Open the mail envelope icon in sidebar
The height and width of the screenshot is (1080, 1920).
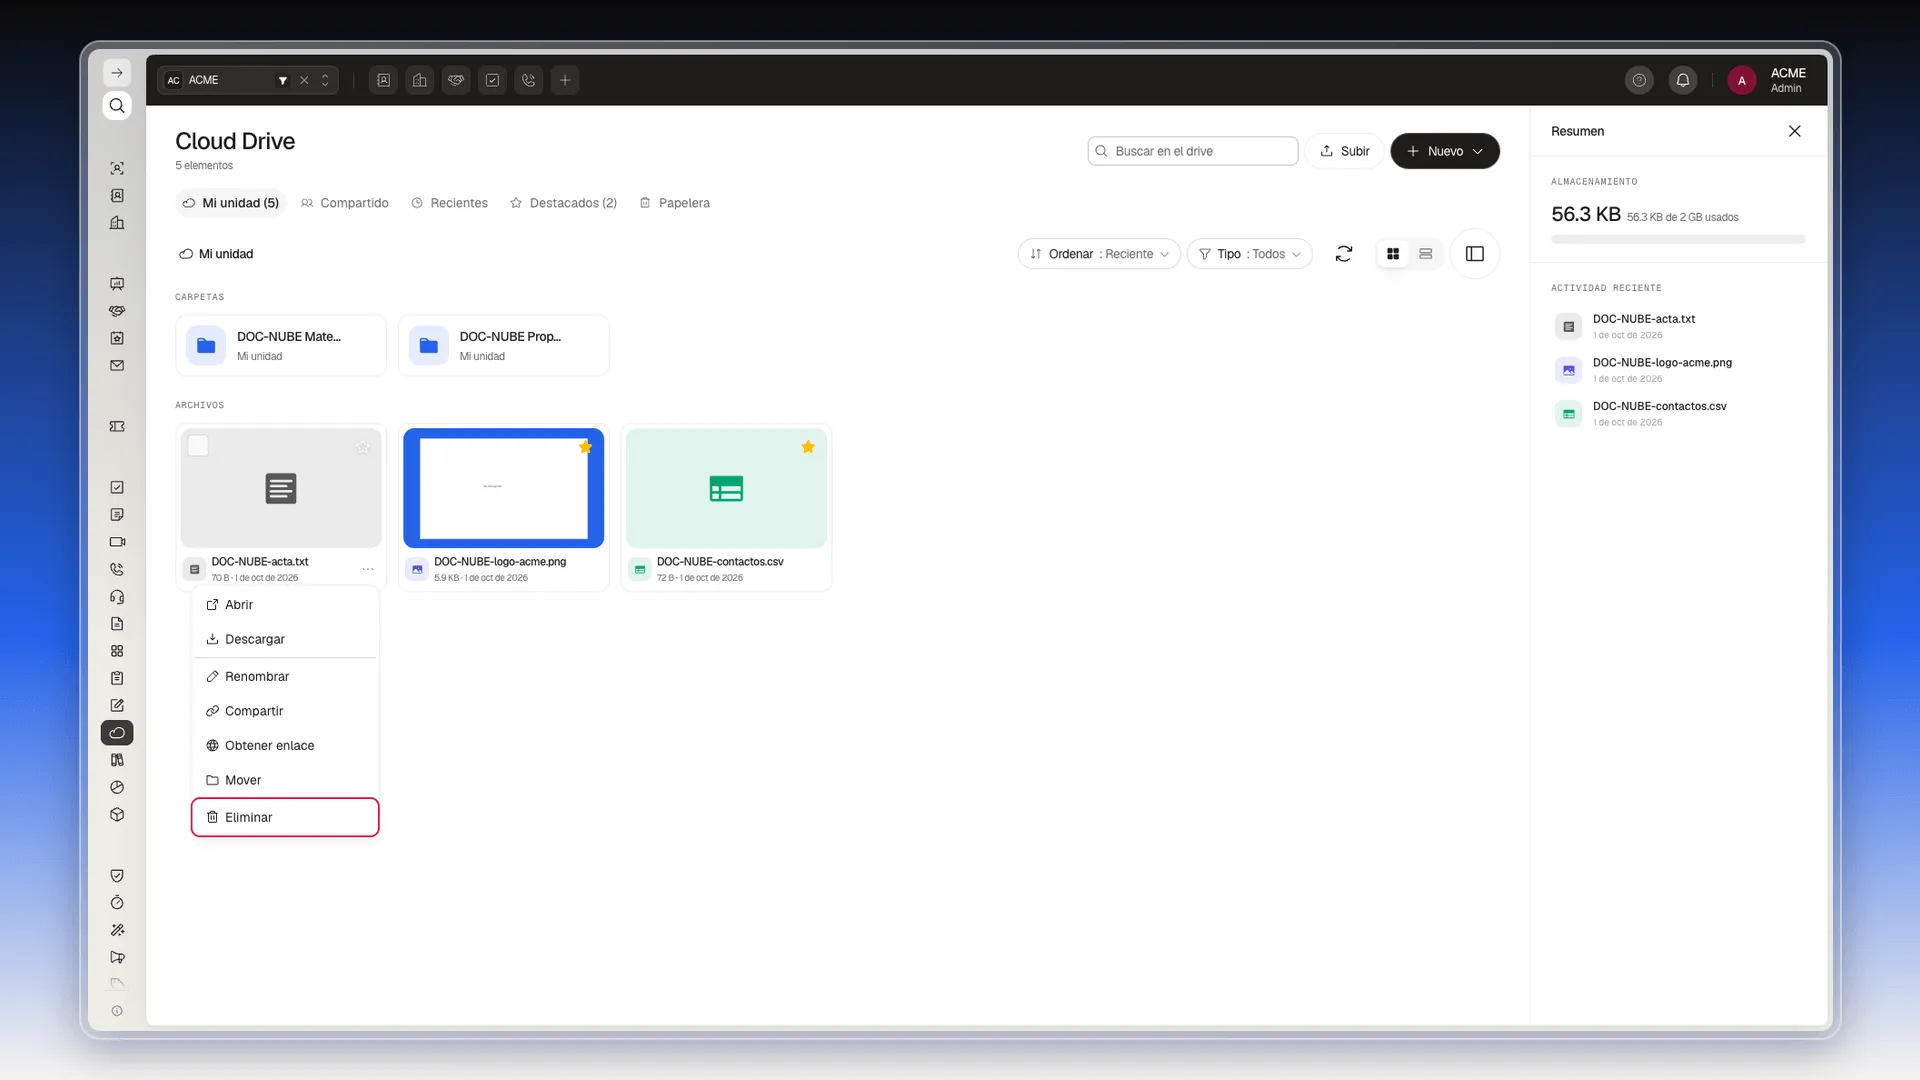(x=117, y=366)
